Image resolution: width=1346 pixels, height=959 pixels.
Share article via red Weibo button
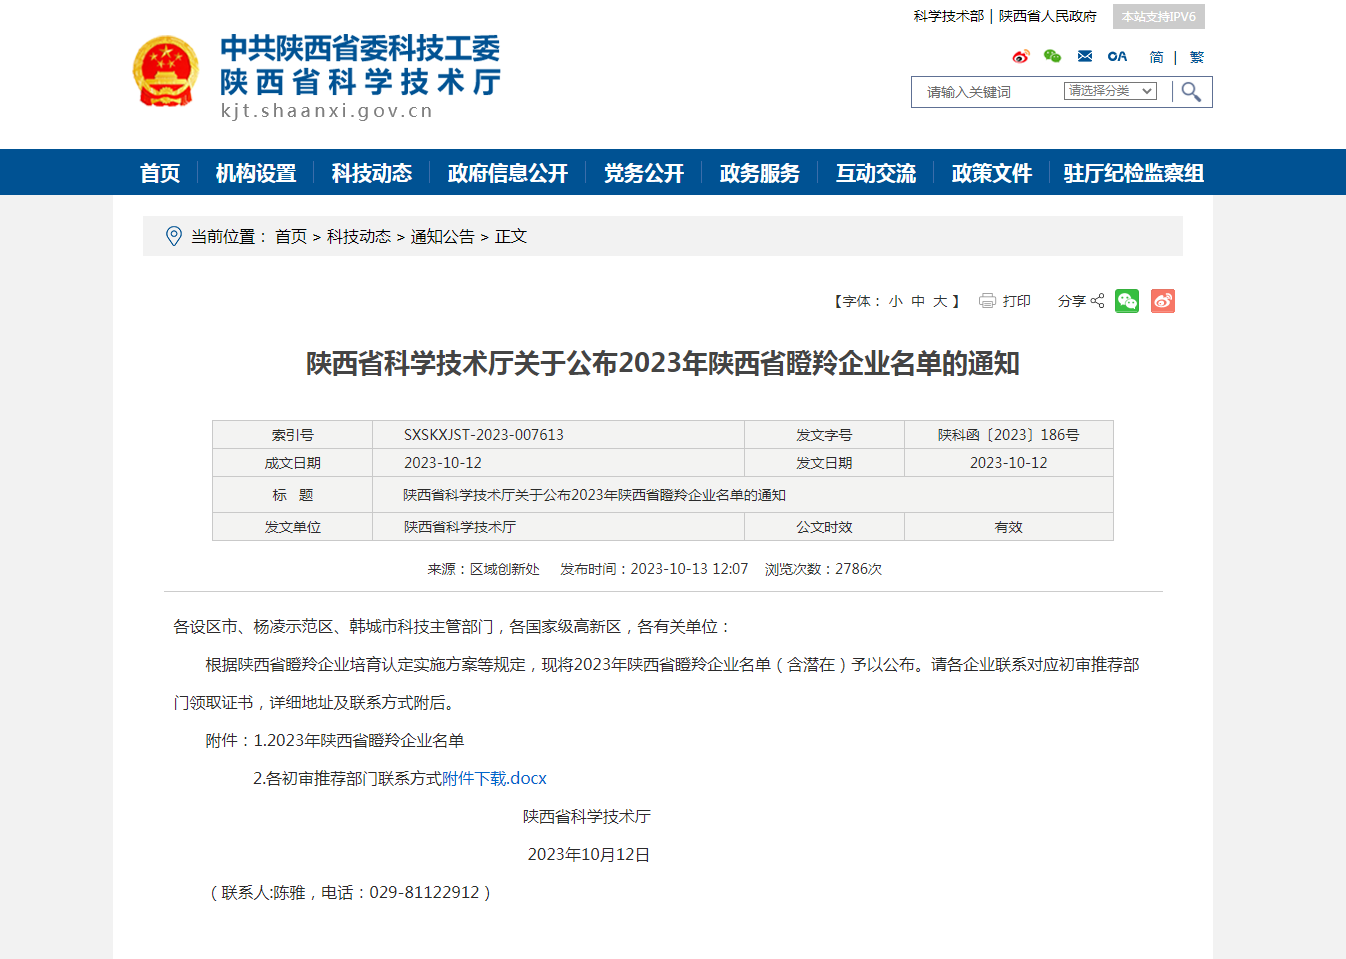coord(1163,301)
